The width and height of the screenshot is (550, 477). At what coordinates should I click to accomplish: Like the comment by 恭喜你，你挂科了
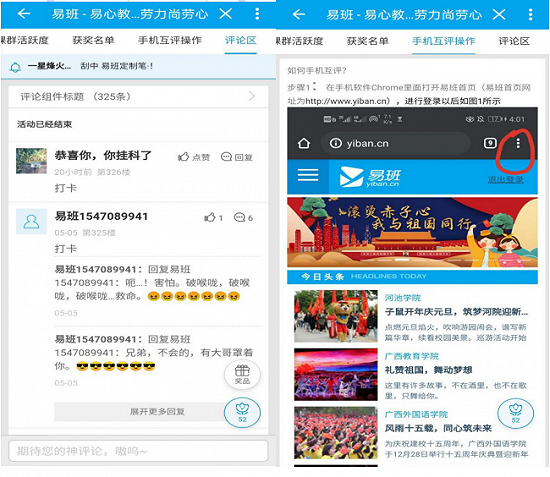pyautogui.click(x=194, y=157)
